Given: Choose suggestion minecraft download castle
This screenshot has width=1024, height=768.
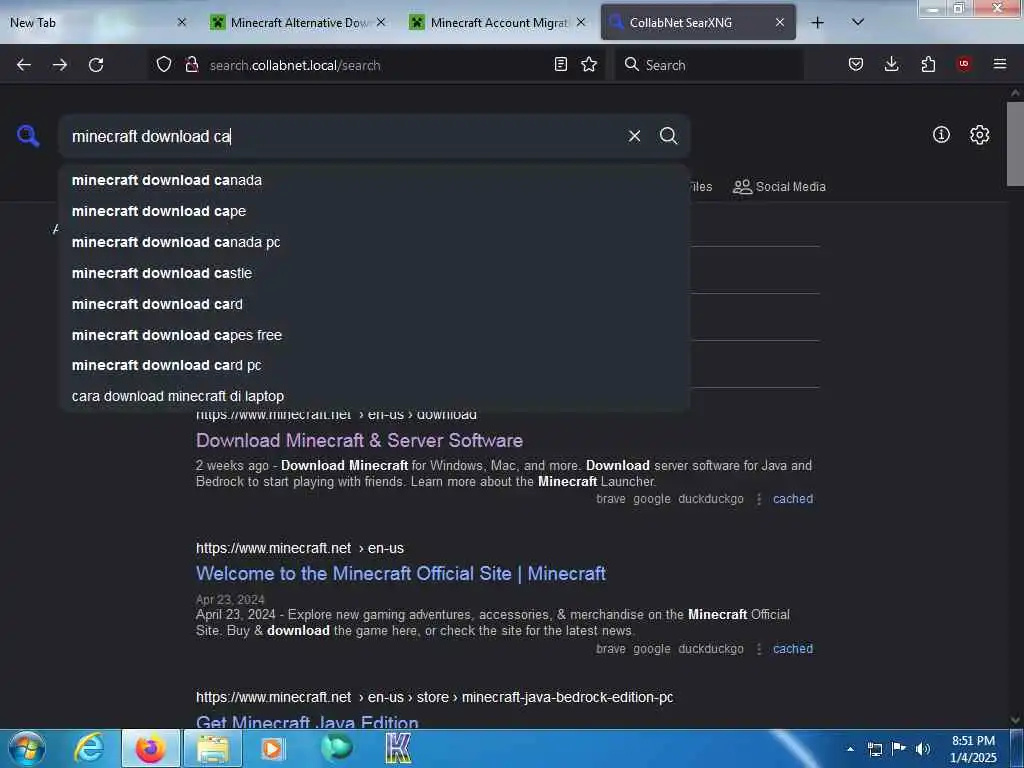Looking at the screenshot, I should click(x=374, y=273).
